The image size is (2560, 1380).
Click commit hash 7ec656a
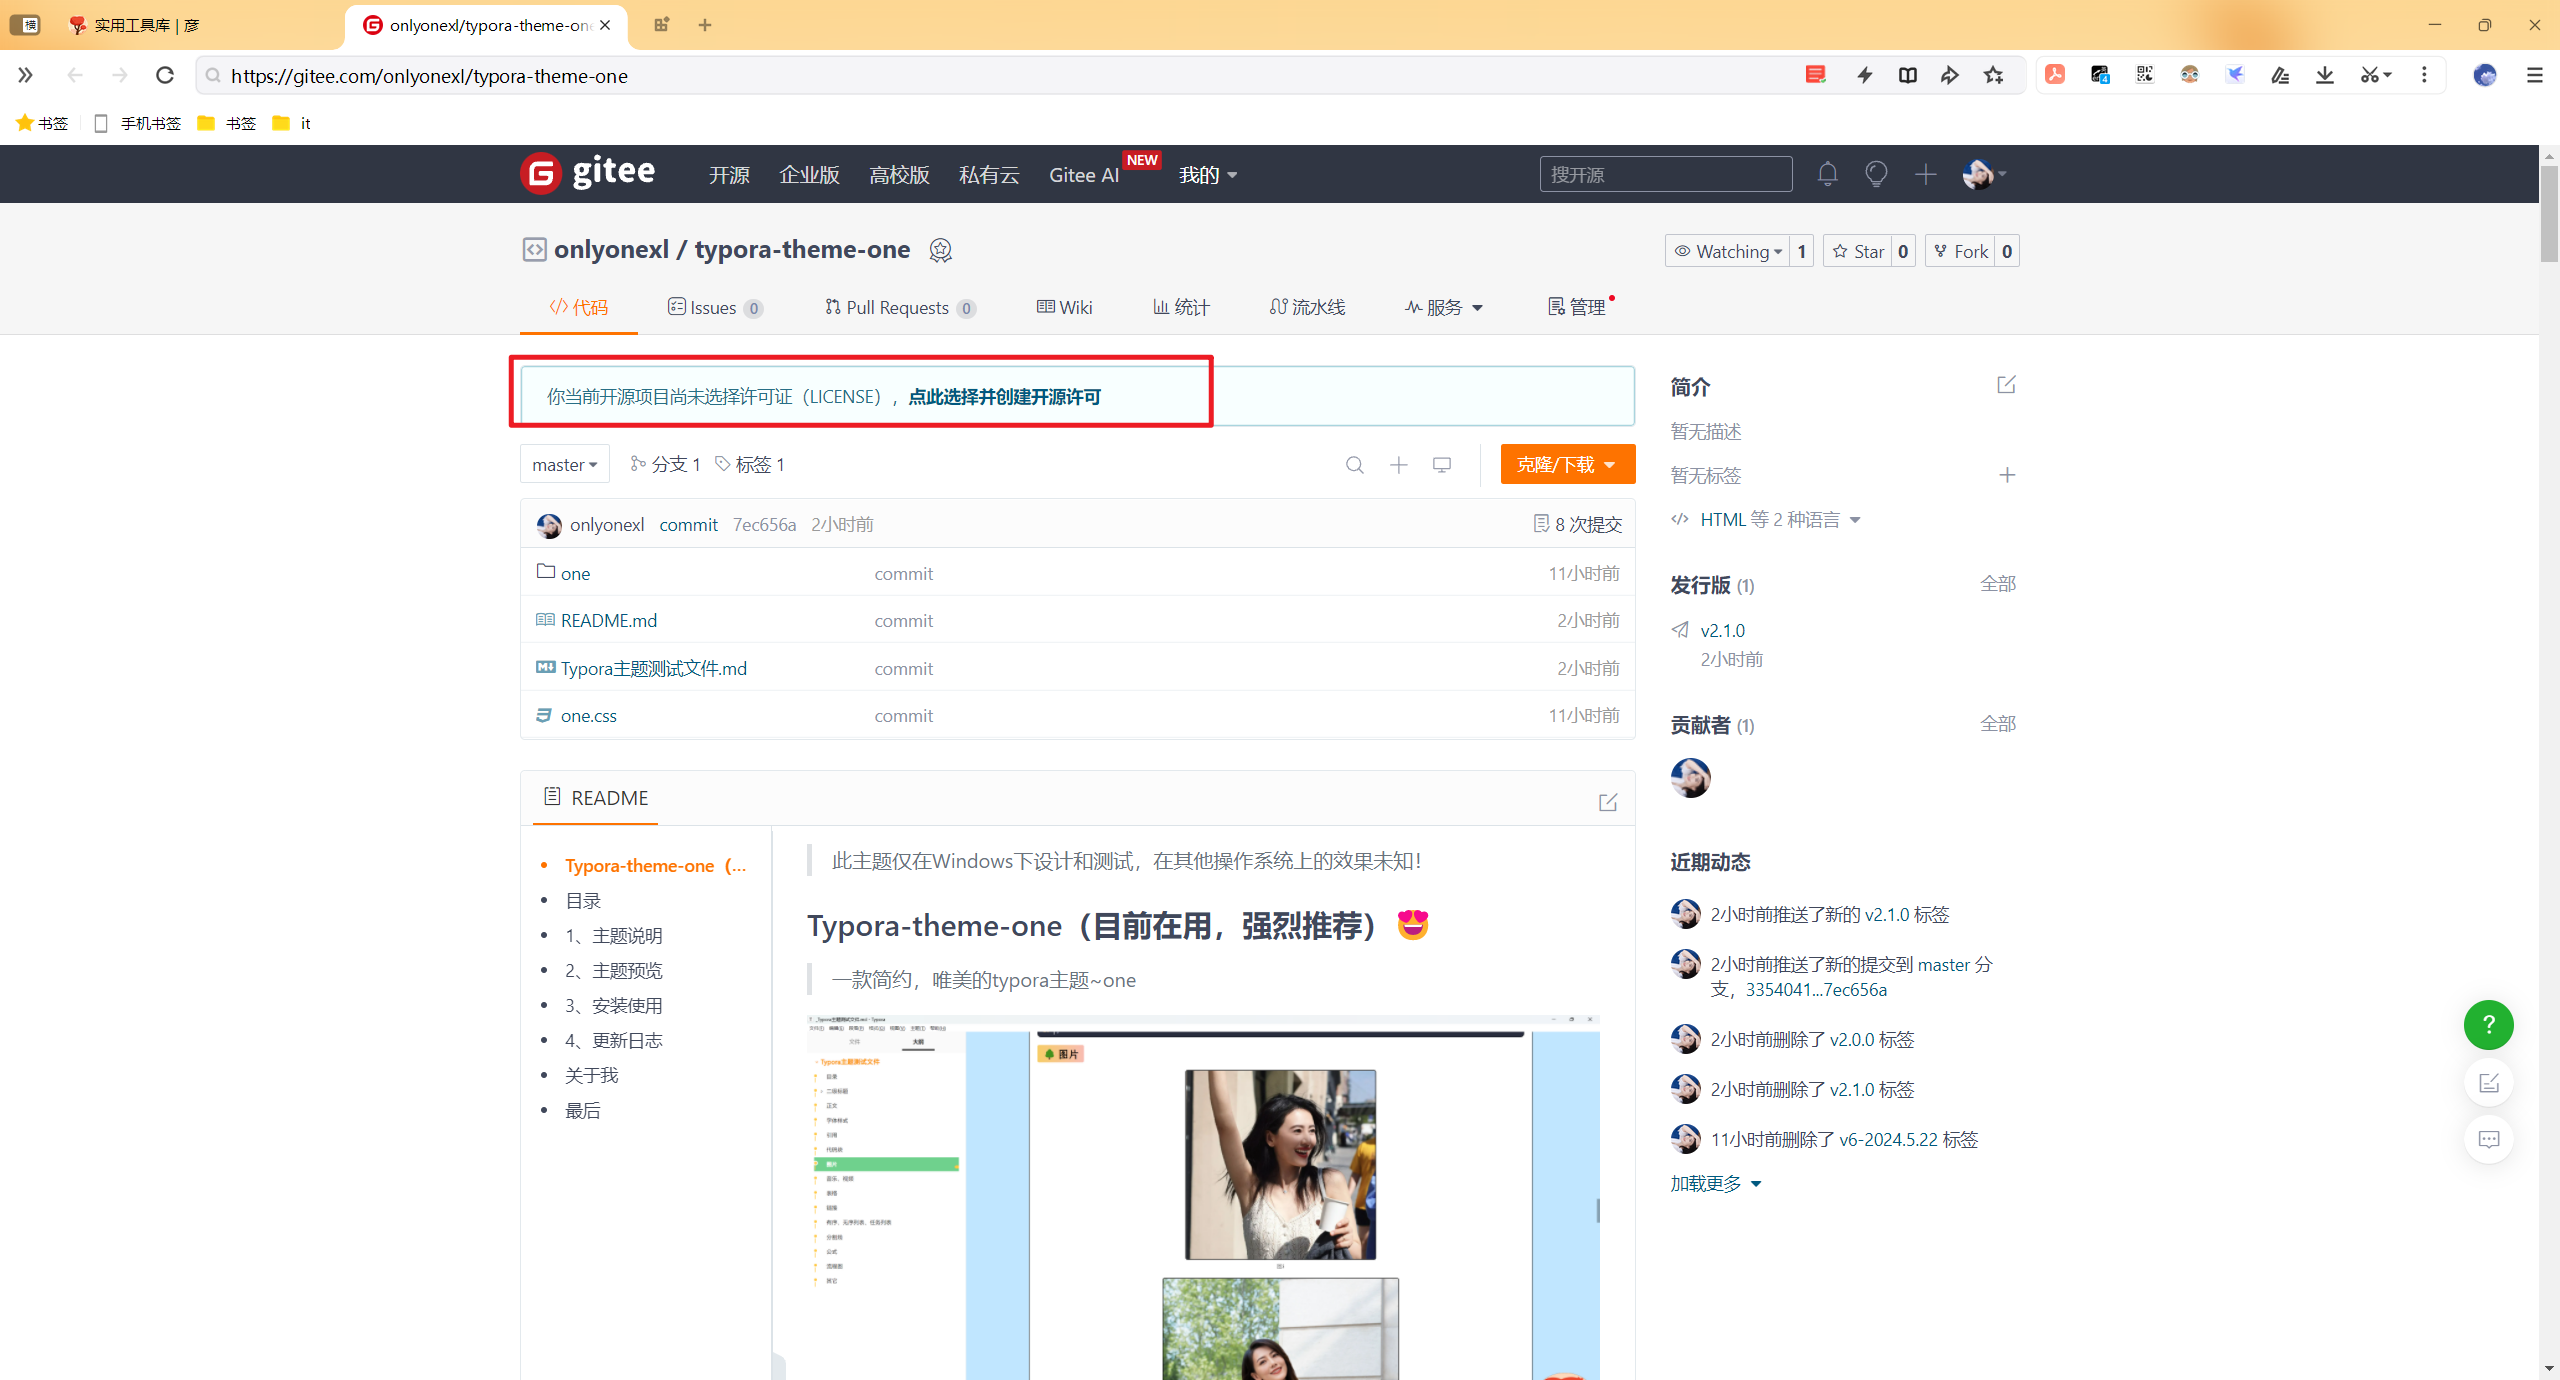coord(764,524)
